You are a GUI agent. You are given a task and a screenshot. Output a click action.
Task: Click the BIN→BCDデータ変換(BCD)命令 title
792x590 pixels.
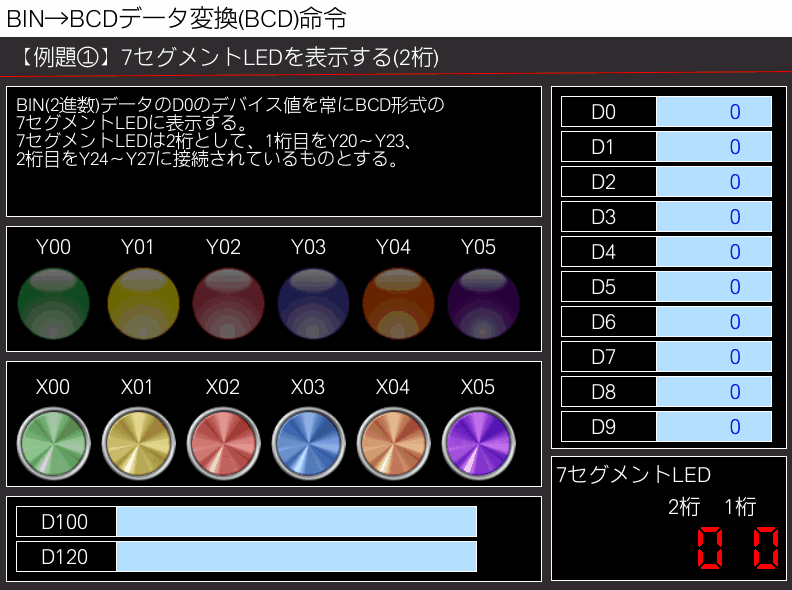coord(176,19)
